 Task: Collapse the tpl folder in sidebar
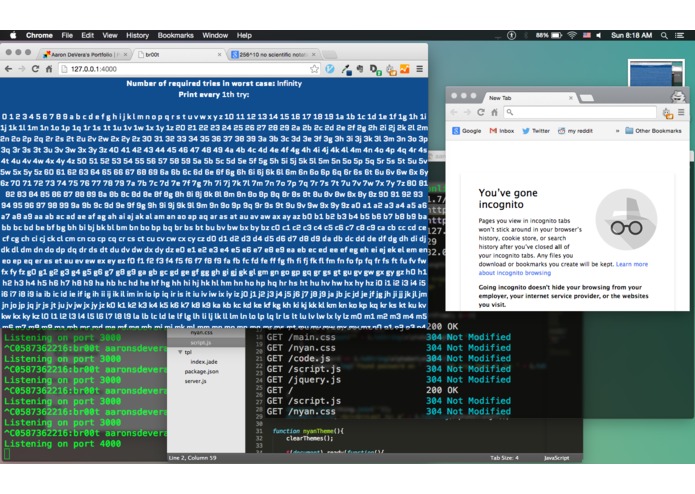(x=180, y=352)
